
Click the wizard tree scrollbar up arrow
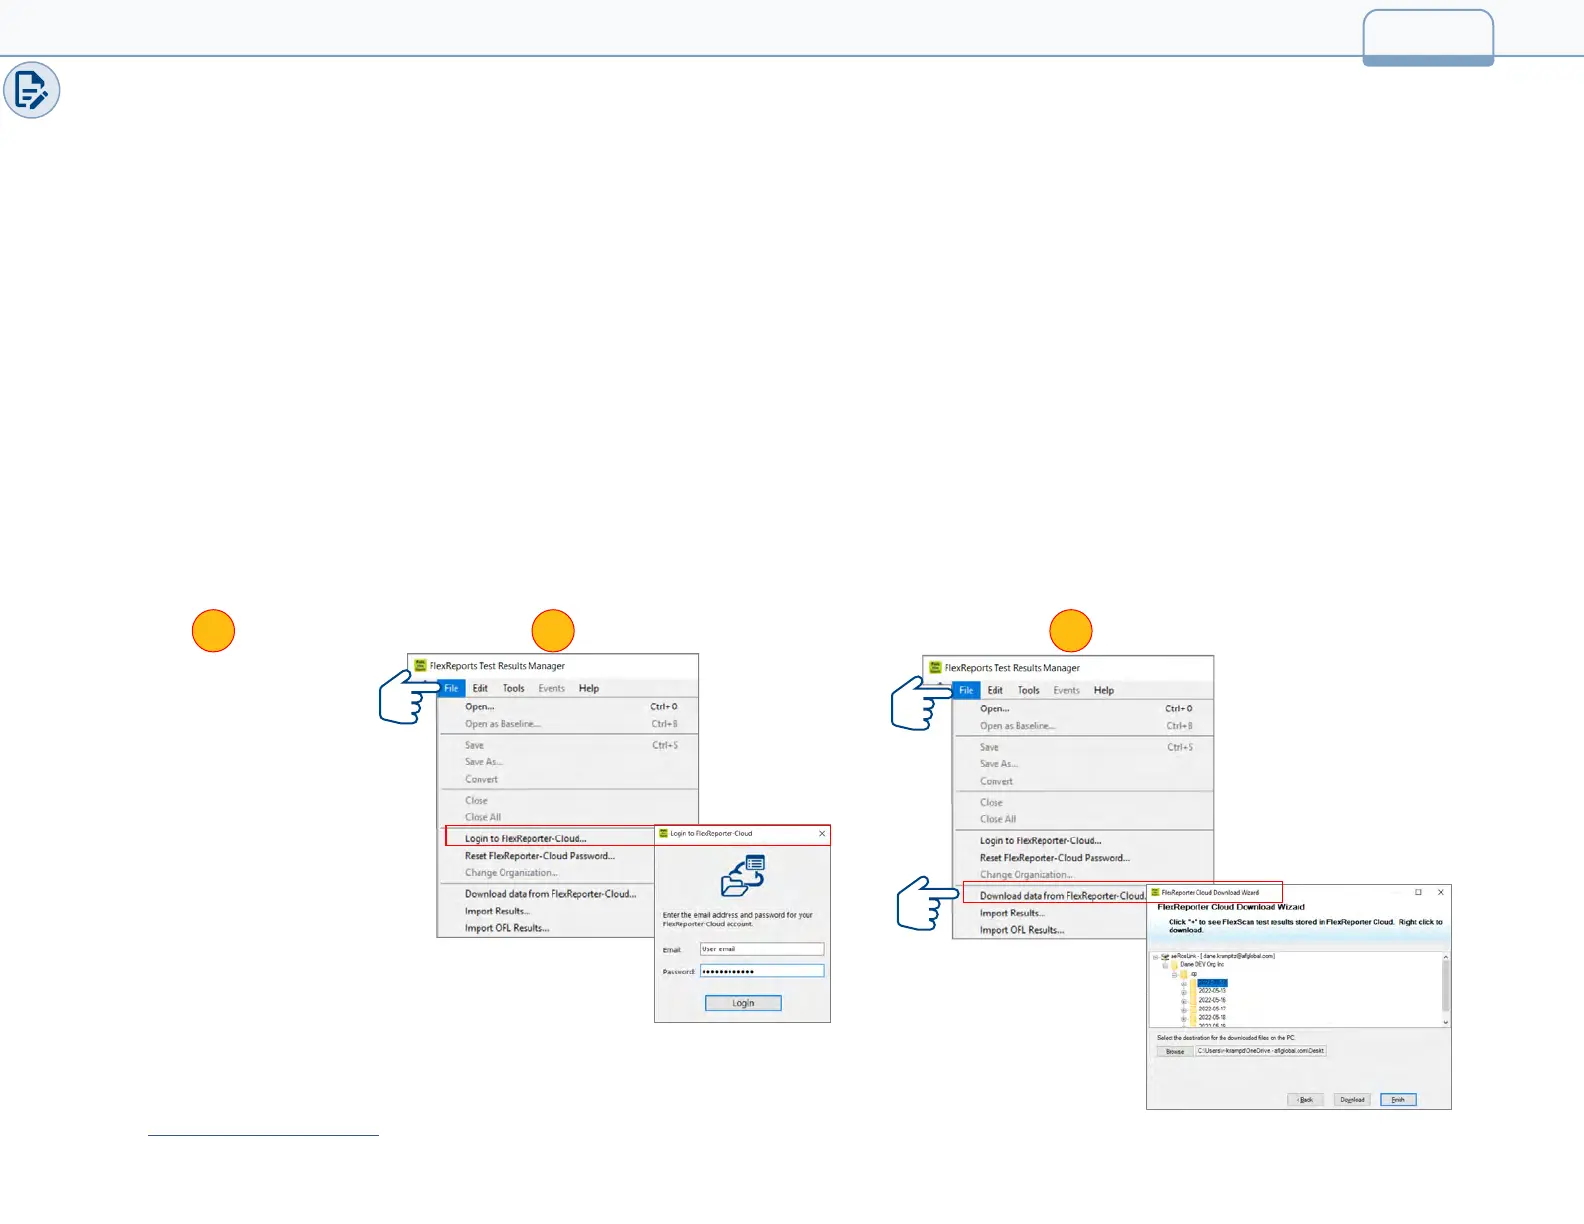click(x=1446, y=957)
